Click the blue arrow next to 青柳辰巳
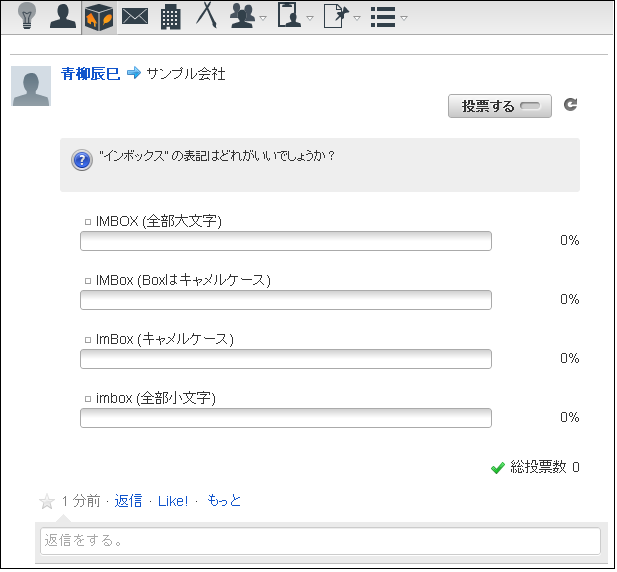 pos(134,73)
